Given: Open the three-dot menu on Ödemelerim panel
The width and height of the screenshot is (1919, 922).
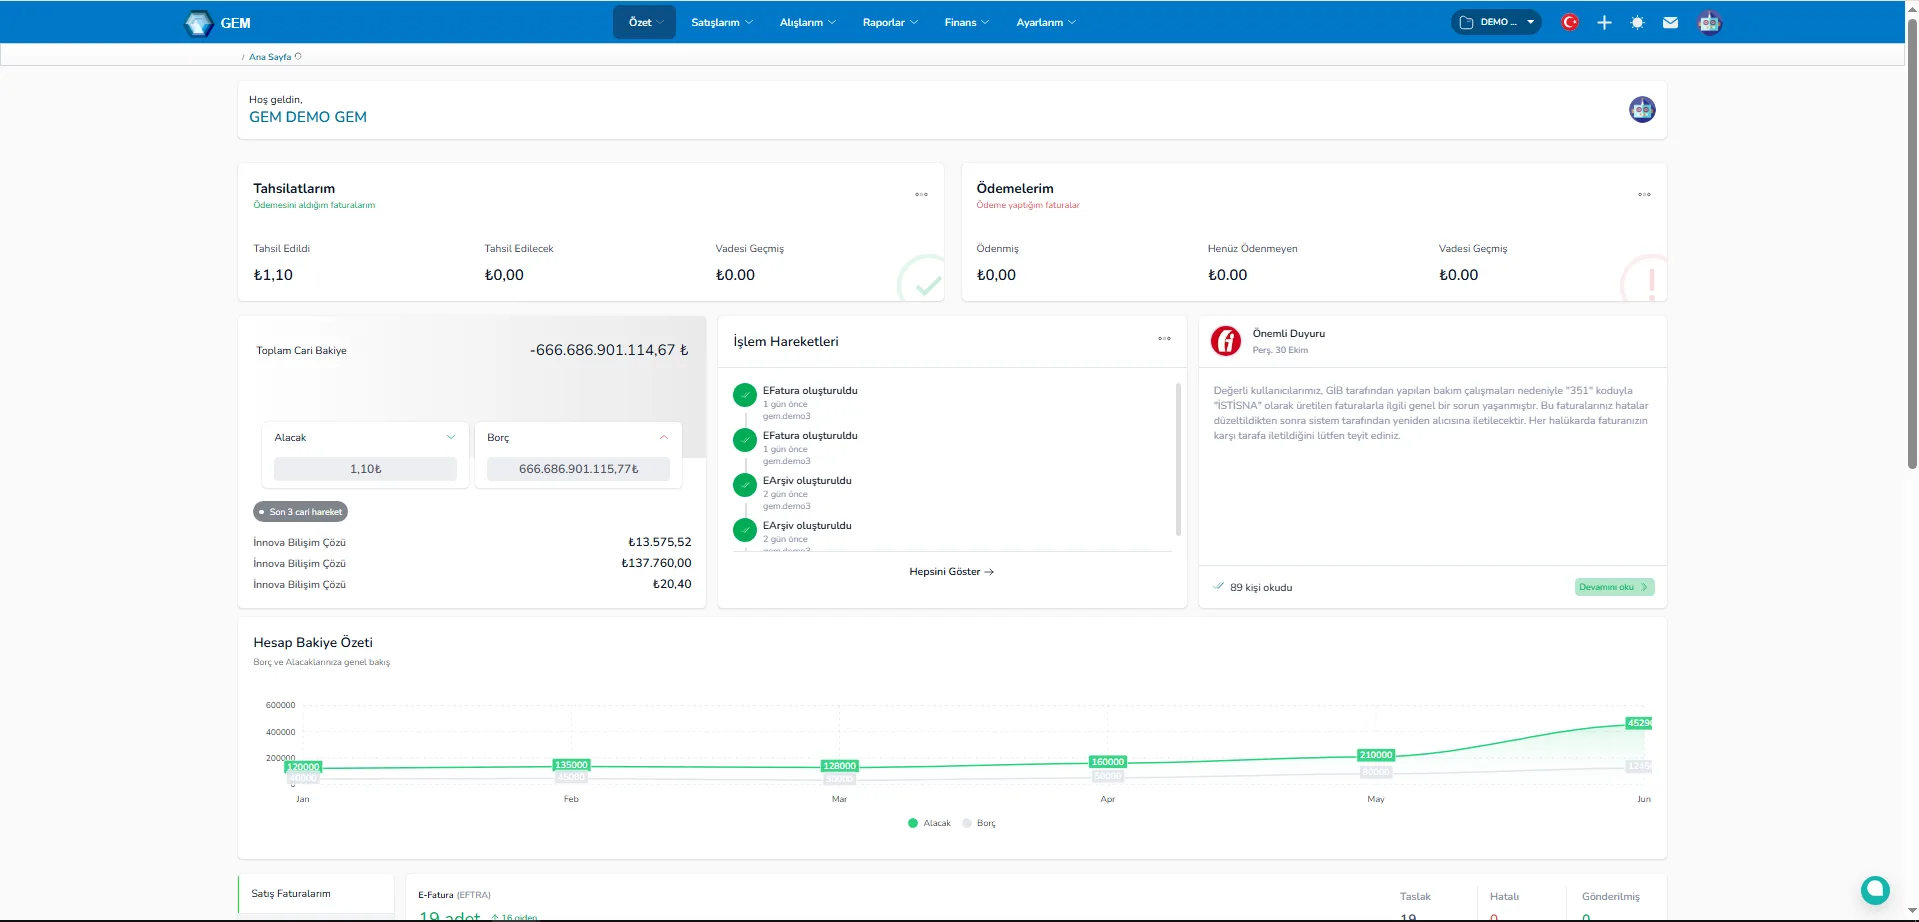Looking at the screenshot, I should click(x=1643, y=194).
